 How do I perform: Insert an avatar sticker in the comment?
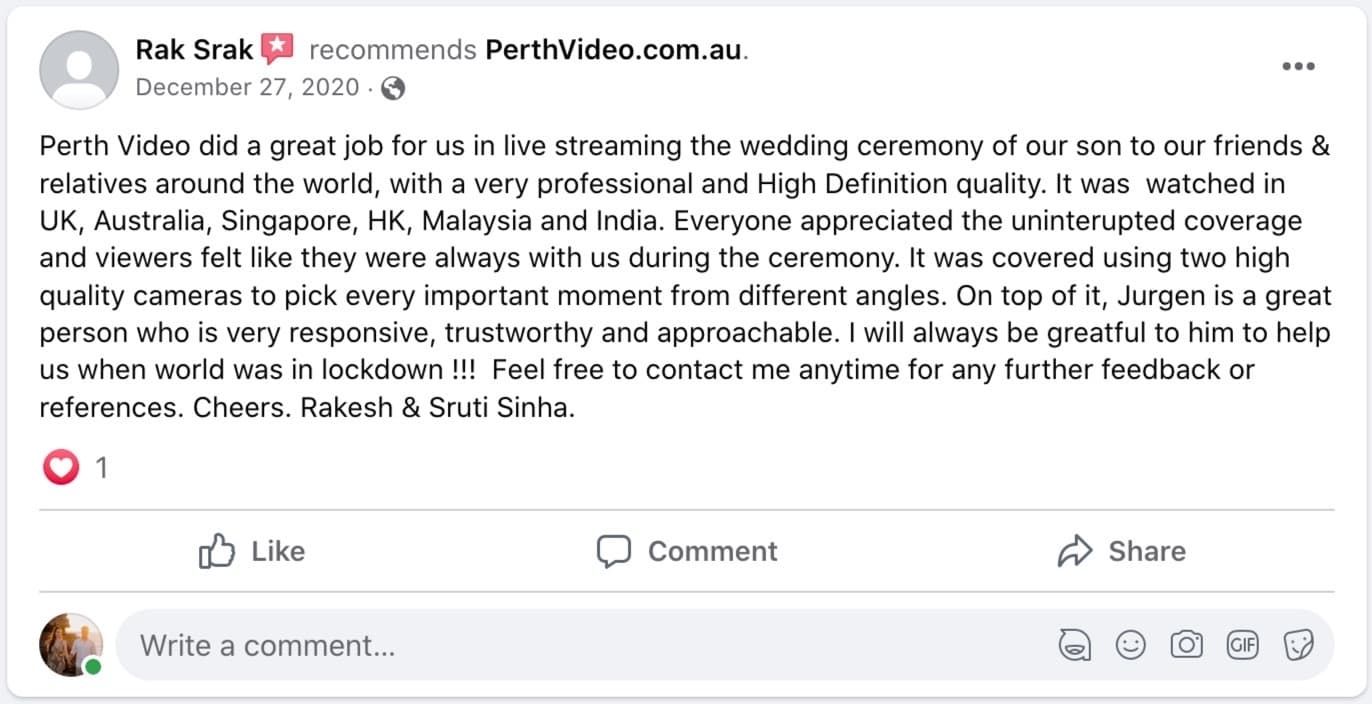click(x=1075, y=646)
